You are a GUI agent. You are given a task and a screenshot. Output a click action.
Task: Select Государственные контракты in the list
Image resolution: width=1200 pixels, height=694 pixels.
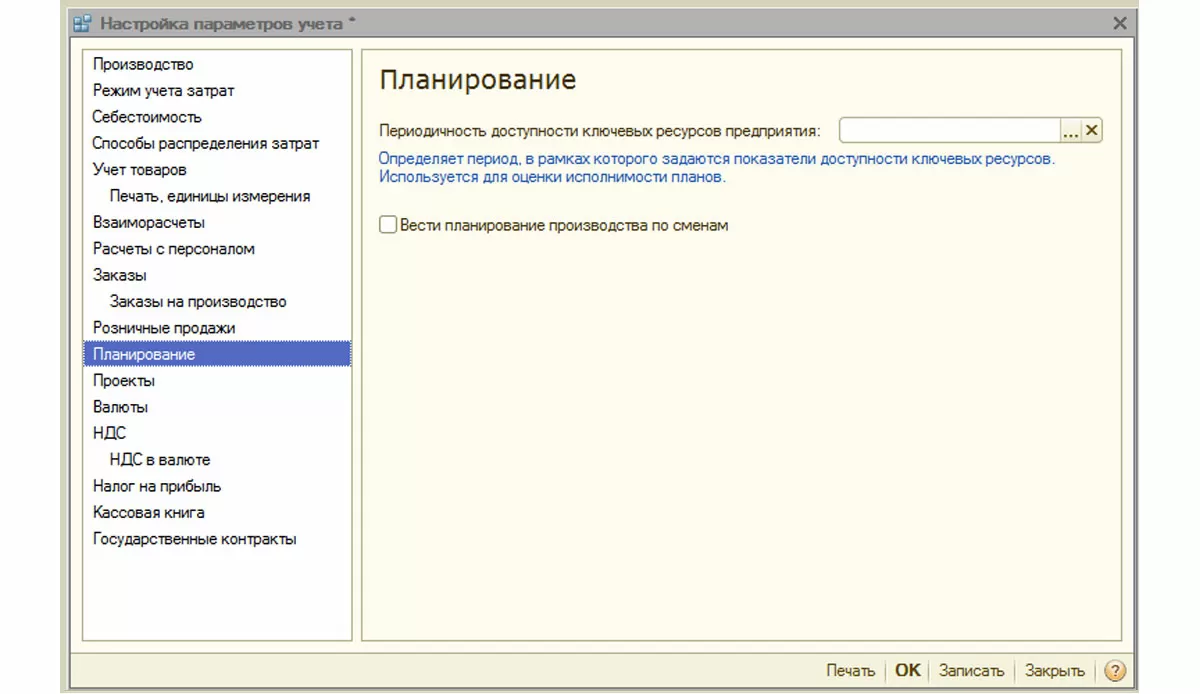click(x=194, y=539)
